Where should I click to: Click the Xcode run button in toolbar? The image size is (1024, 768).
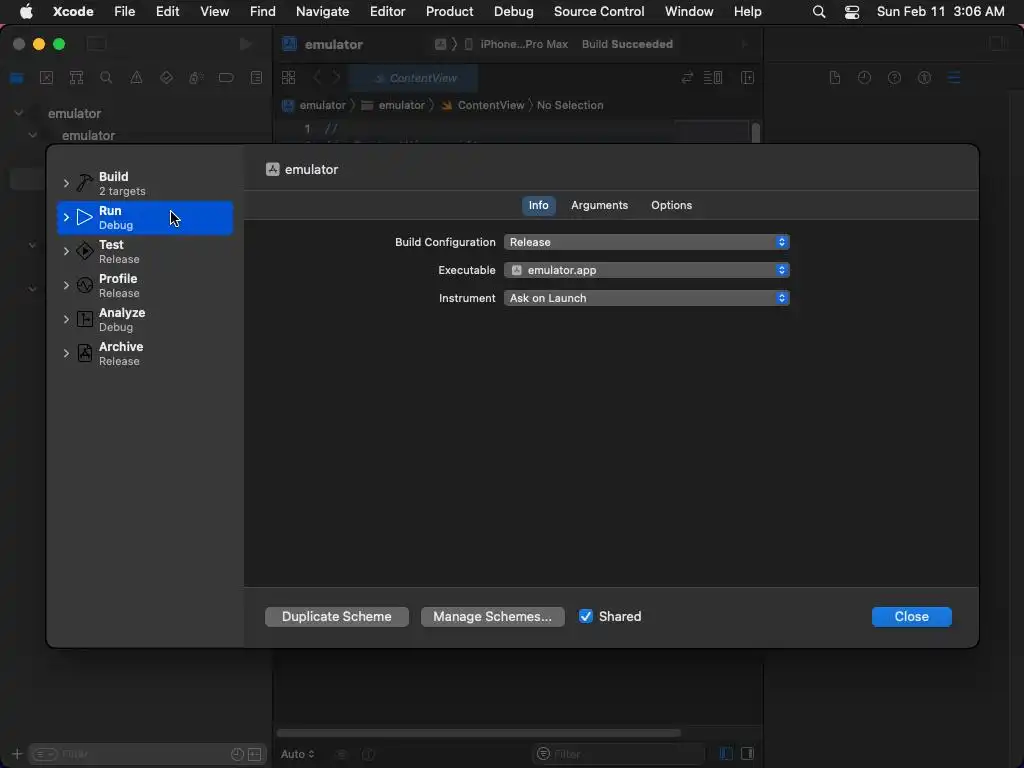pos(246,44)
